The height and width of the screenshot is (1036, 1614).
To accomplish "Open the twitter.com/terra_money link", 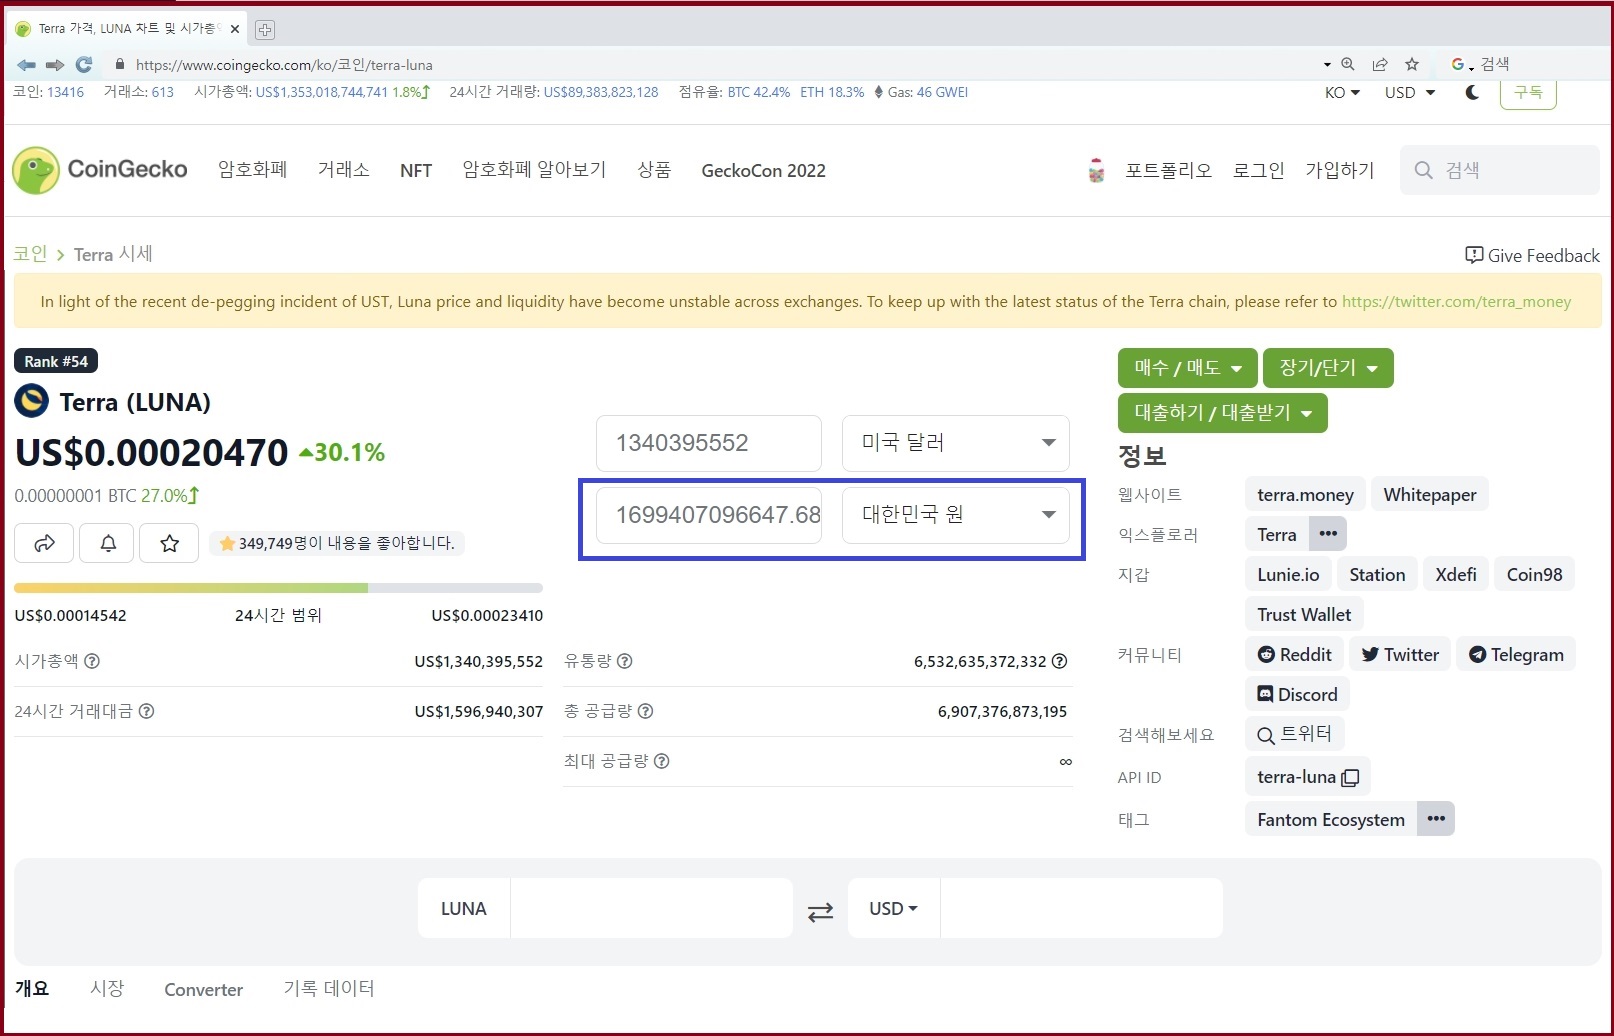I will point(1457,301).
